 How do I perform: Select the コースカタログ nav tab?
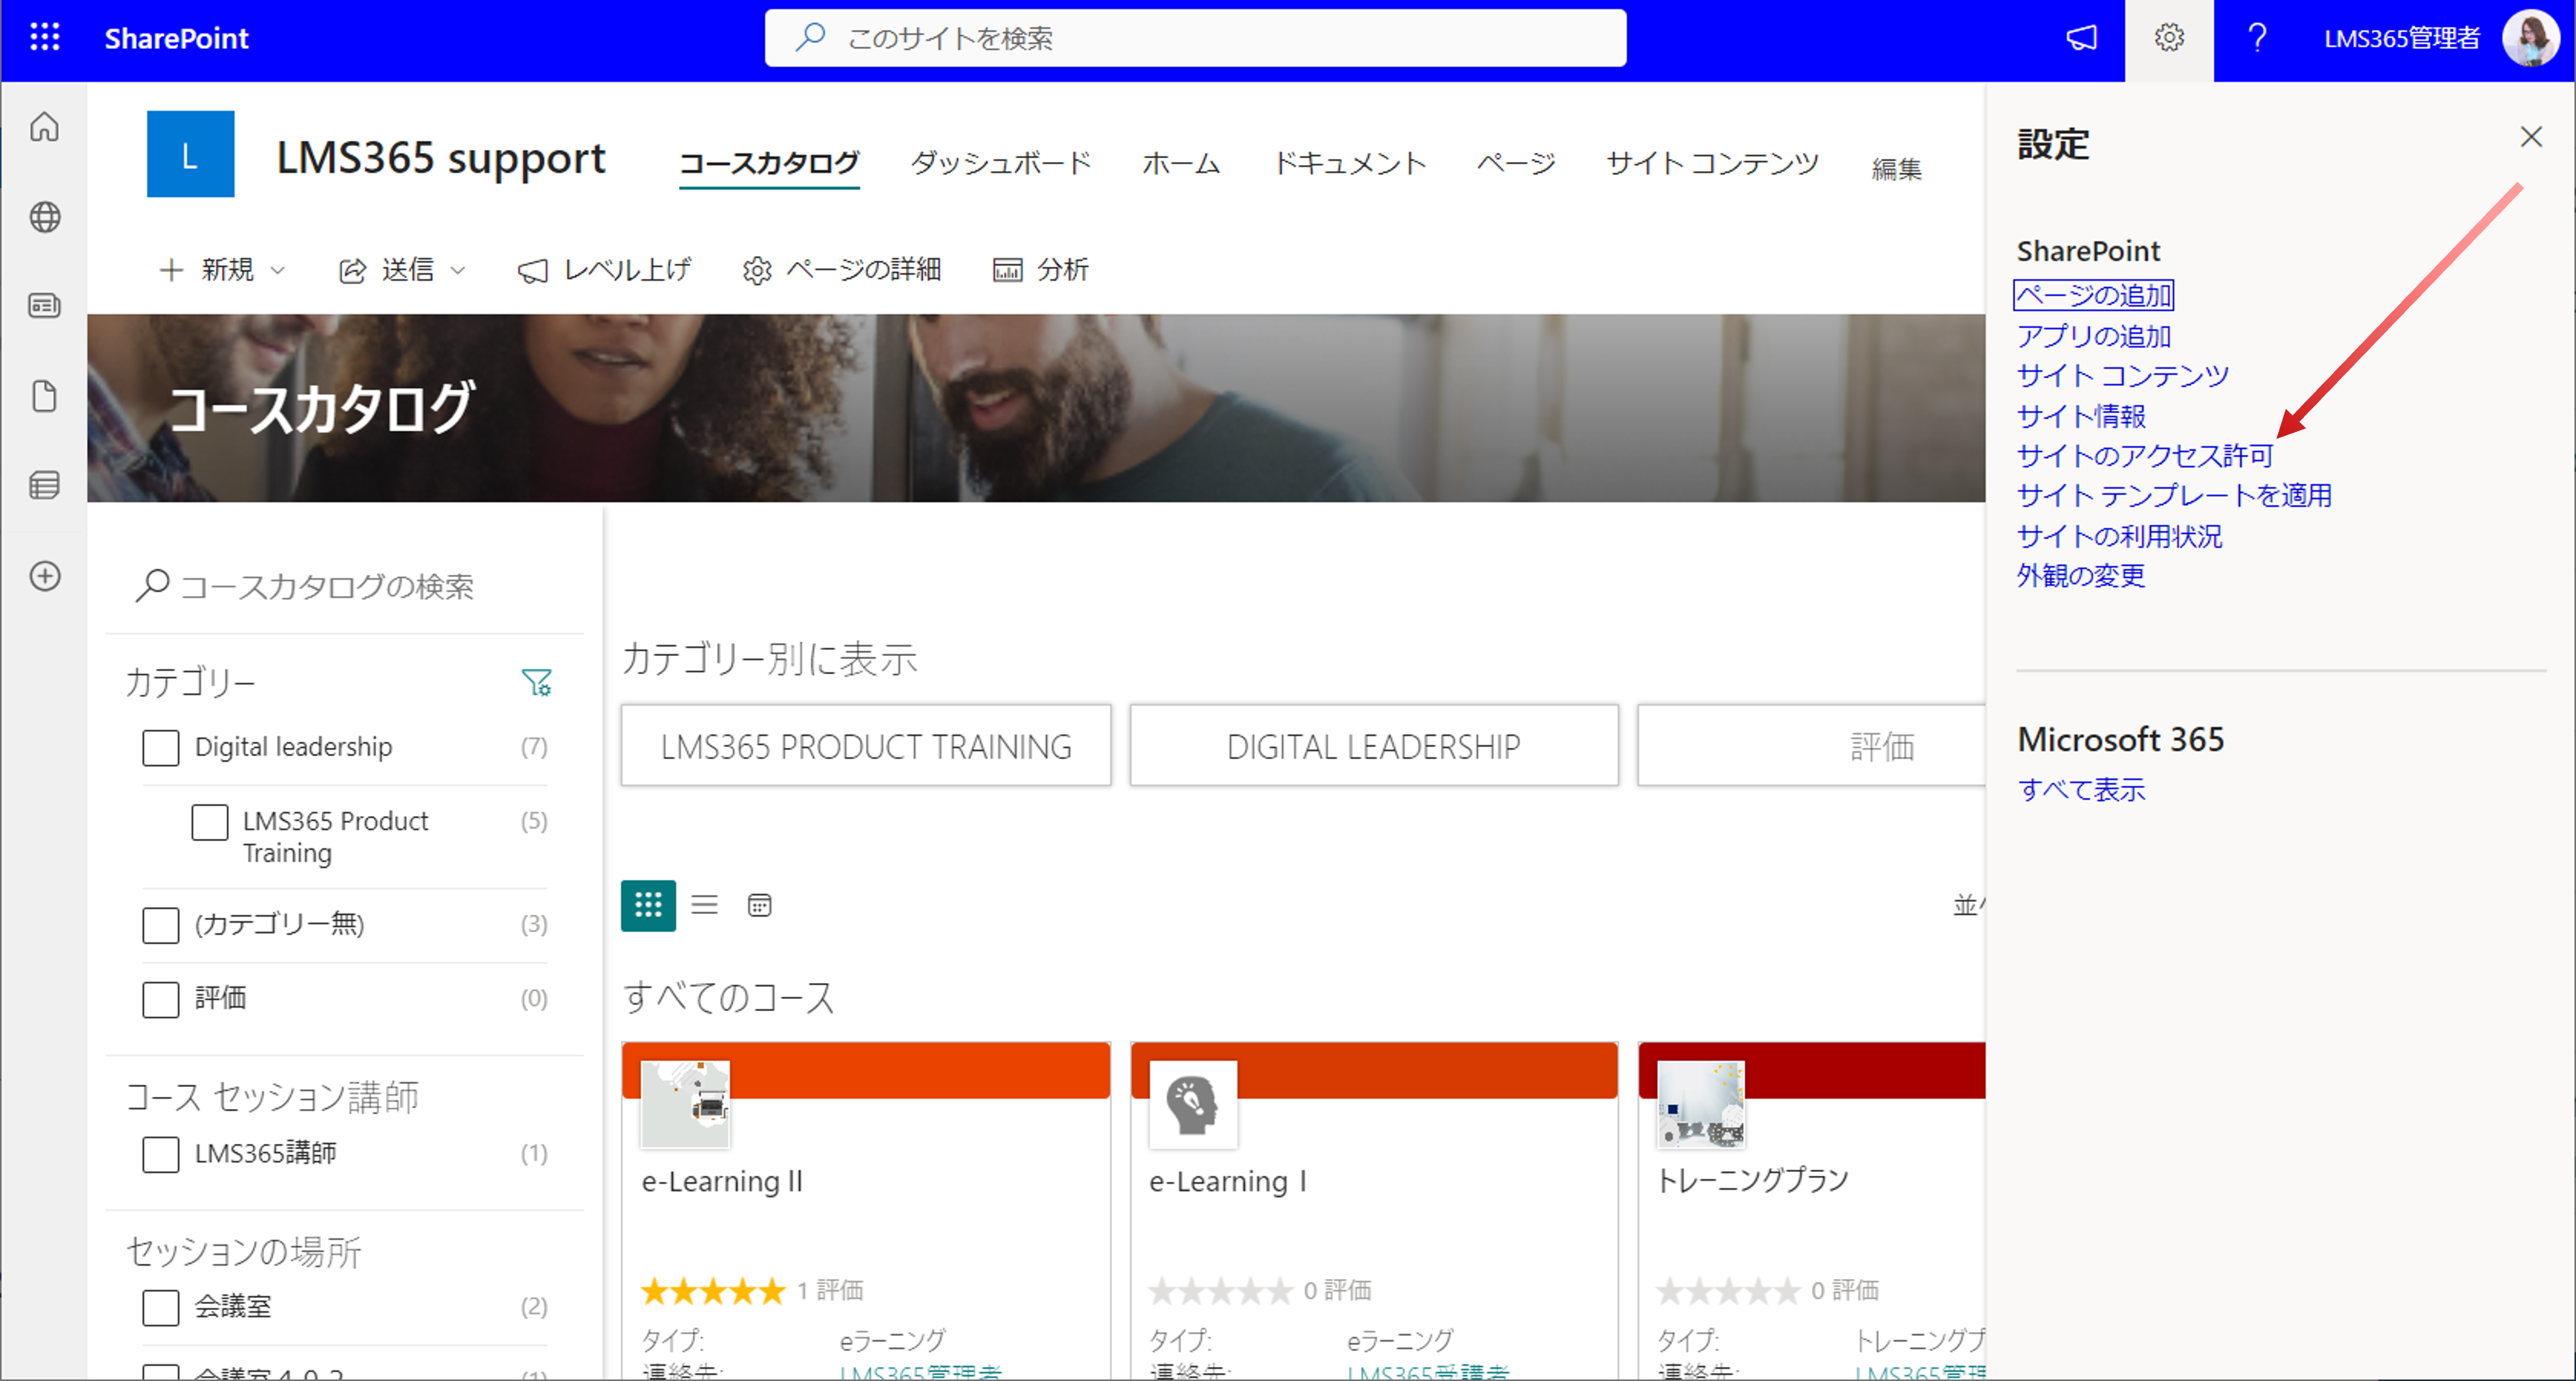click(x=769, y=163)
